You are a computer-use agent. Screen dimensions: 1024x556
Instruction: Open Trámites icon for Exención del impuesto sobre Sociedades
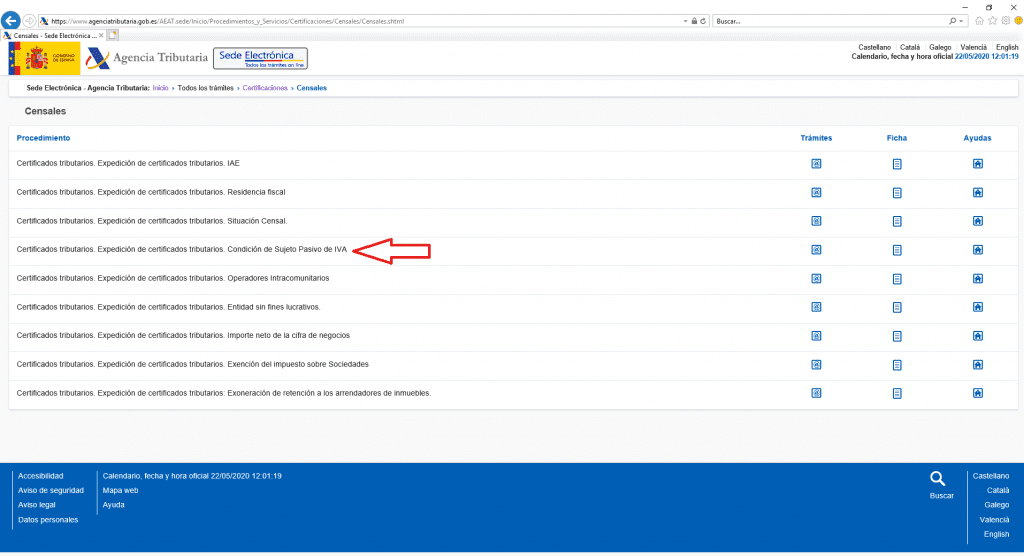click(x=816, y=364)
